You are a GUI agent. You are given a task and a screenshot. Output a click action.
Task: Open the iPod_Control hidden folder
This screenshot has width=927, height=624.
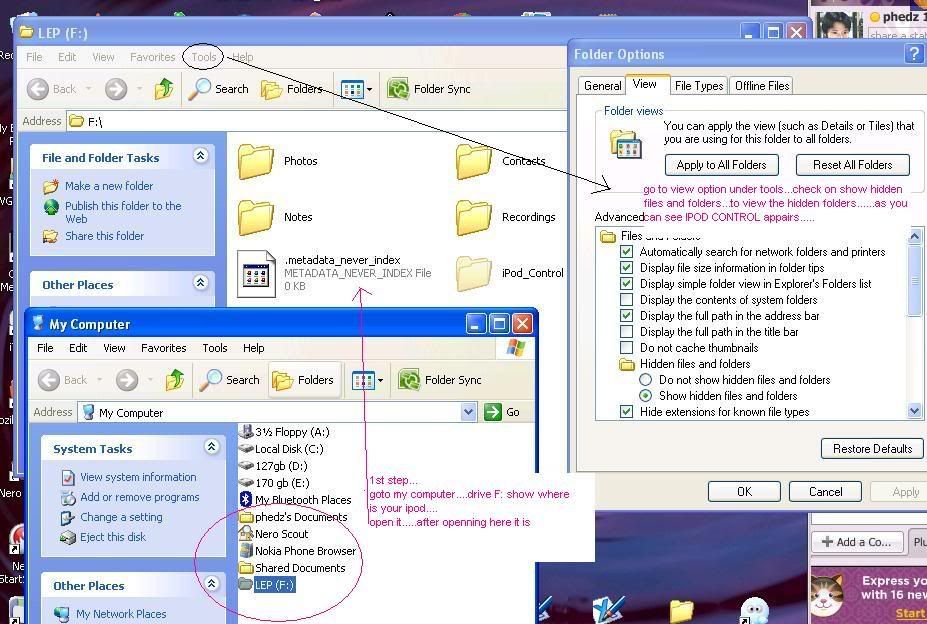(x=475, y=273)
